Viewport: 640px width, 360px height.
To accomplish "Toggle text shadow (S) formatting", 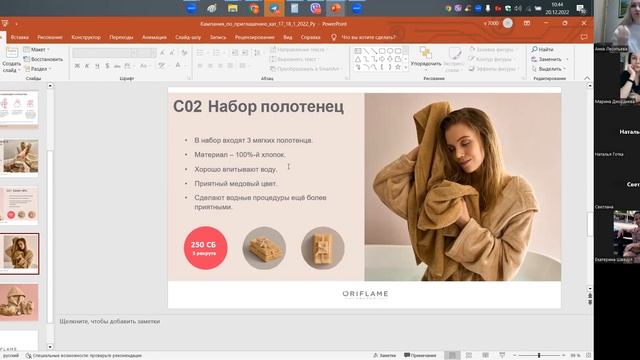I will pos(107,66).
